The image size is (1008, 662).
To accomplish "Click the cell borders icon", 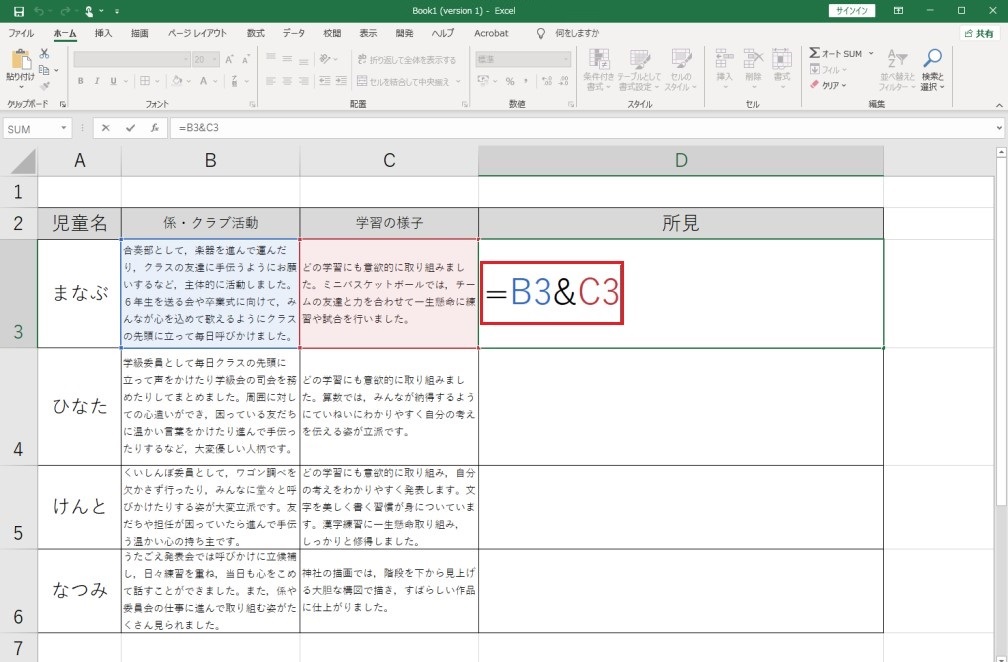I will point(145,81).
